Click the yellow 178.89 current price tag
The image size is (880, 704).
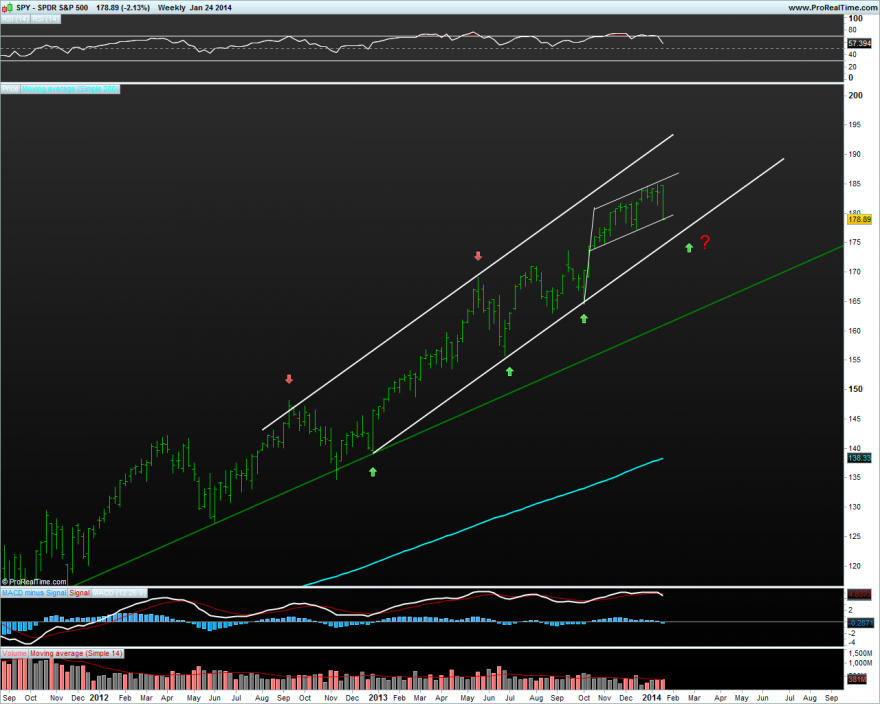point(859,220)
